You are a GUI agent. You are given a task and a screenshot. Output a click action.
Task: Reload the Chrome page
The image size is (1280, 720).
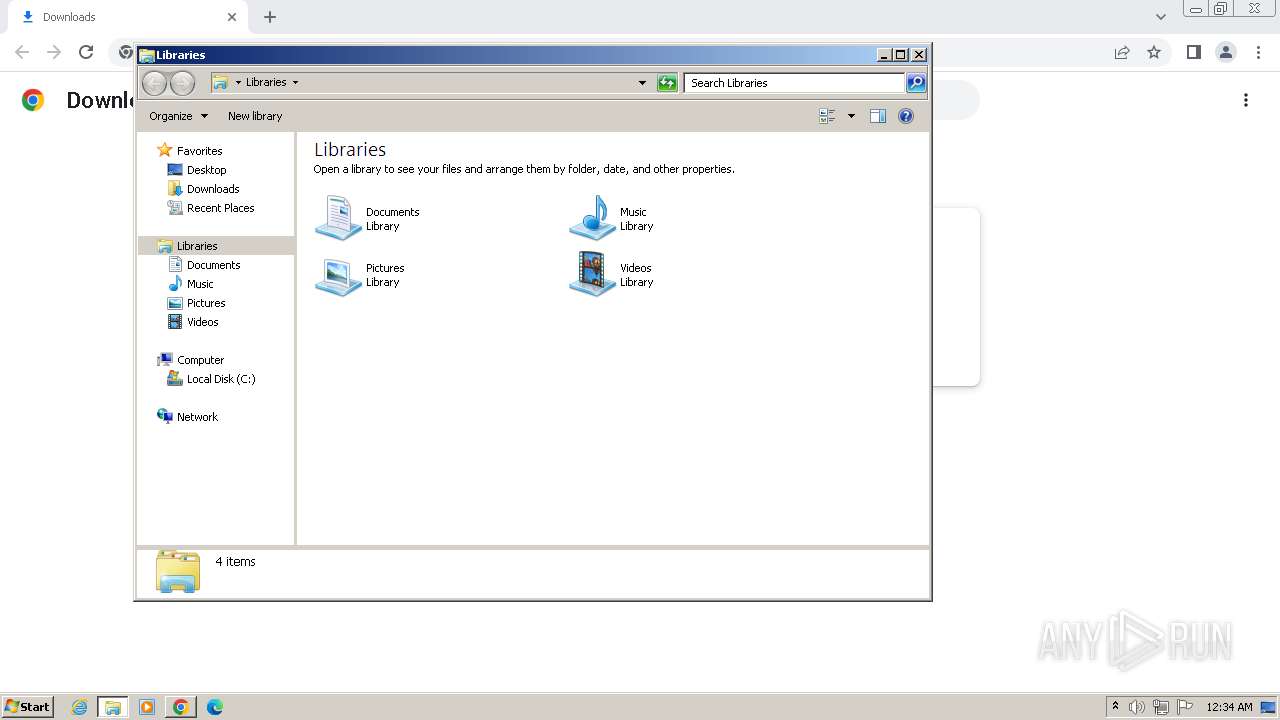(86, 52)
